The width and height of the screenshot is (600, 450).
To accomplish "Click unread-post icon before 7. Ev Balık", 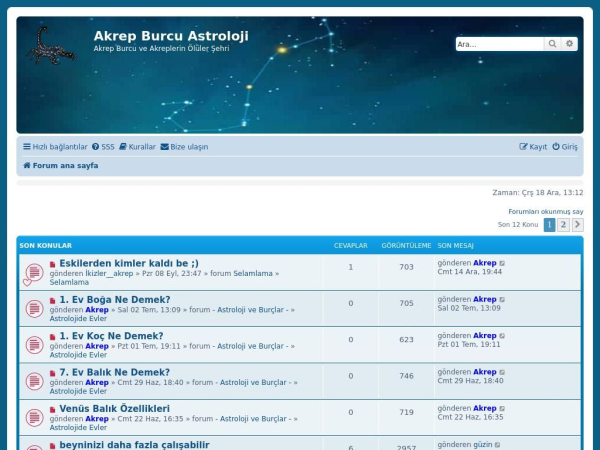I will pyautogui.click(x=52, y=373).
